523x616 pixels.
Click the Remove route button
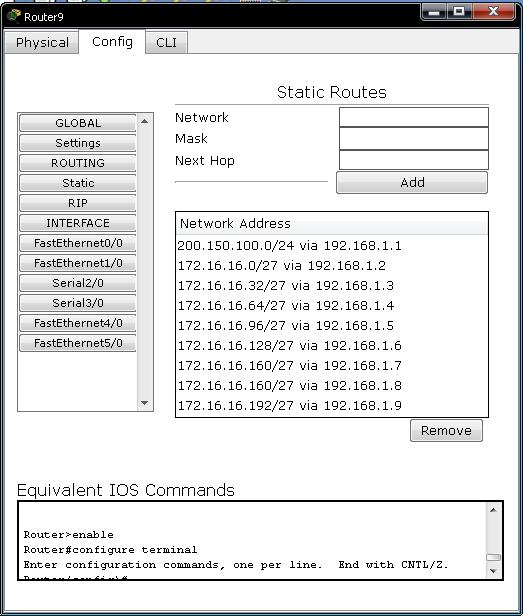(446, 431)
